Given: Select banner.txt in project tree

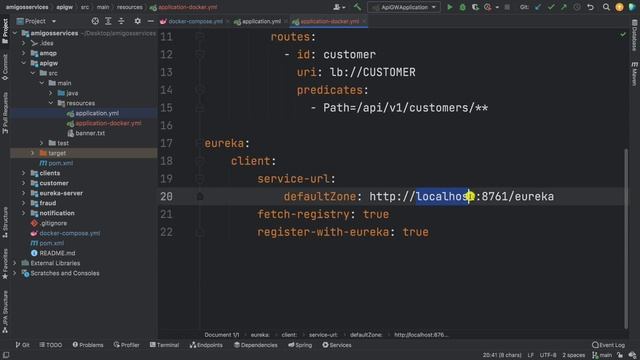Looking at the screenshot, I should pos(90,133).
